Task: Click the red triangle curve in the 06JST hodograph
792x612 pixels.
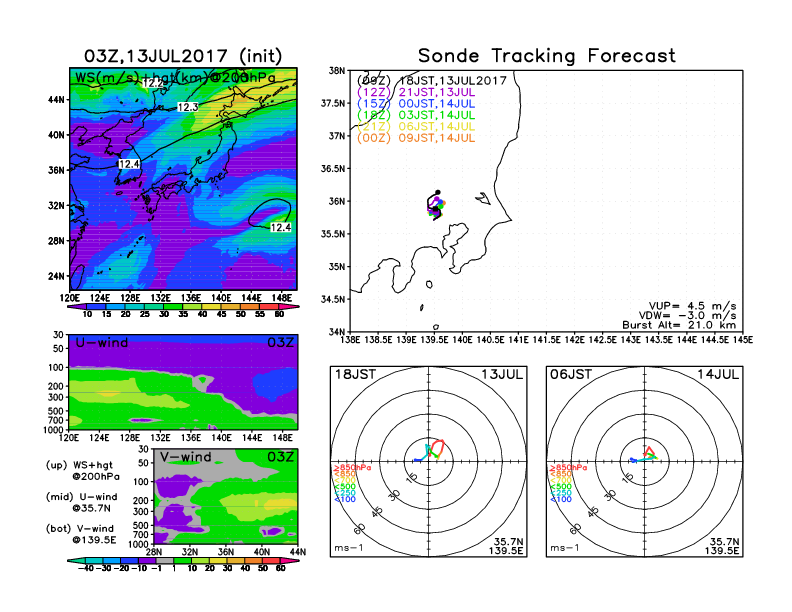Action: pyautogui.click(x=650, y=452)
